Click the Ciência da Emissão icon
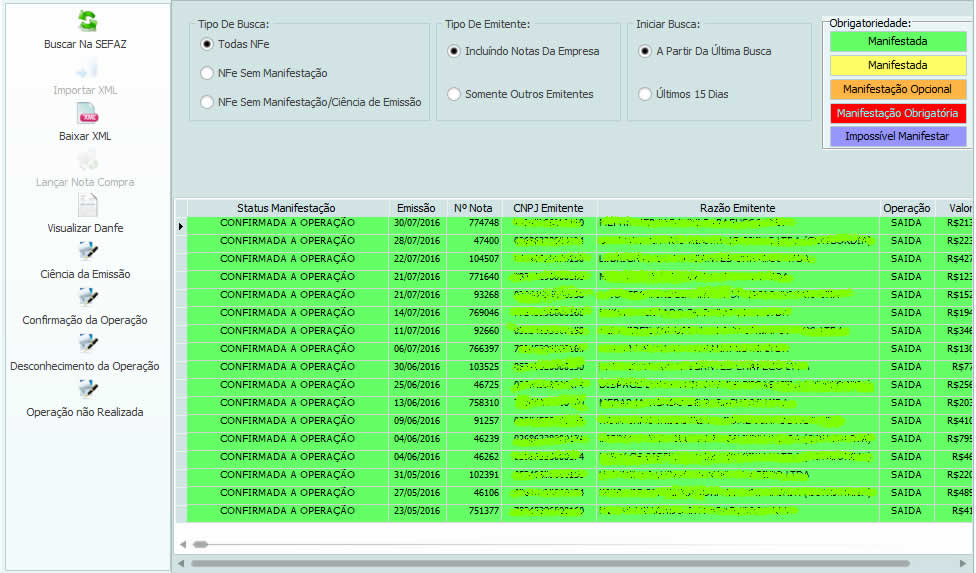Screen dimensions: 976x573 coord(87,251)
